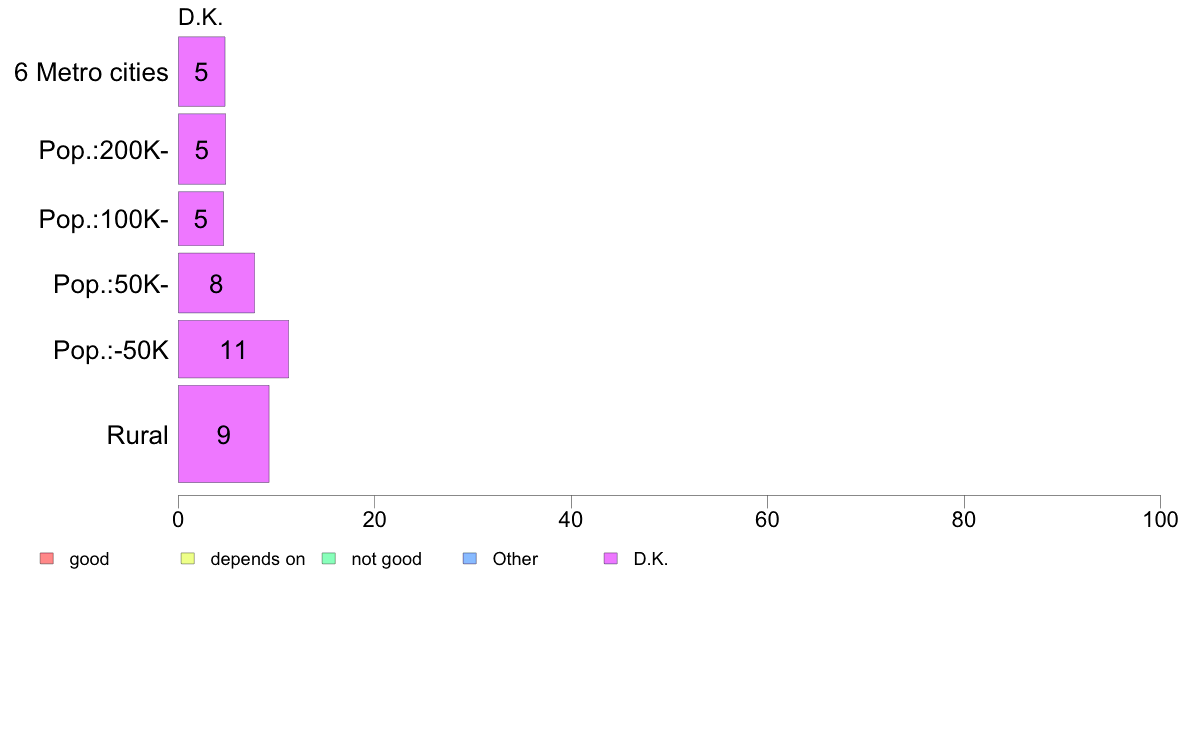Click the green 'not good' legend swatch
This screenshot has height=736, width=1188.
(329, 559)
